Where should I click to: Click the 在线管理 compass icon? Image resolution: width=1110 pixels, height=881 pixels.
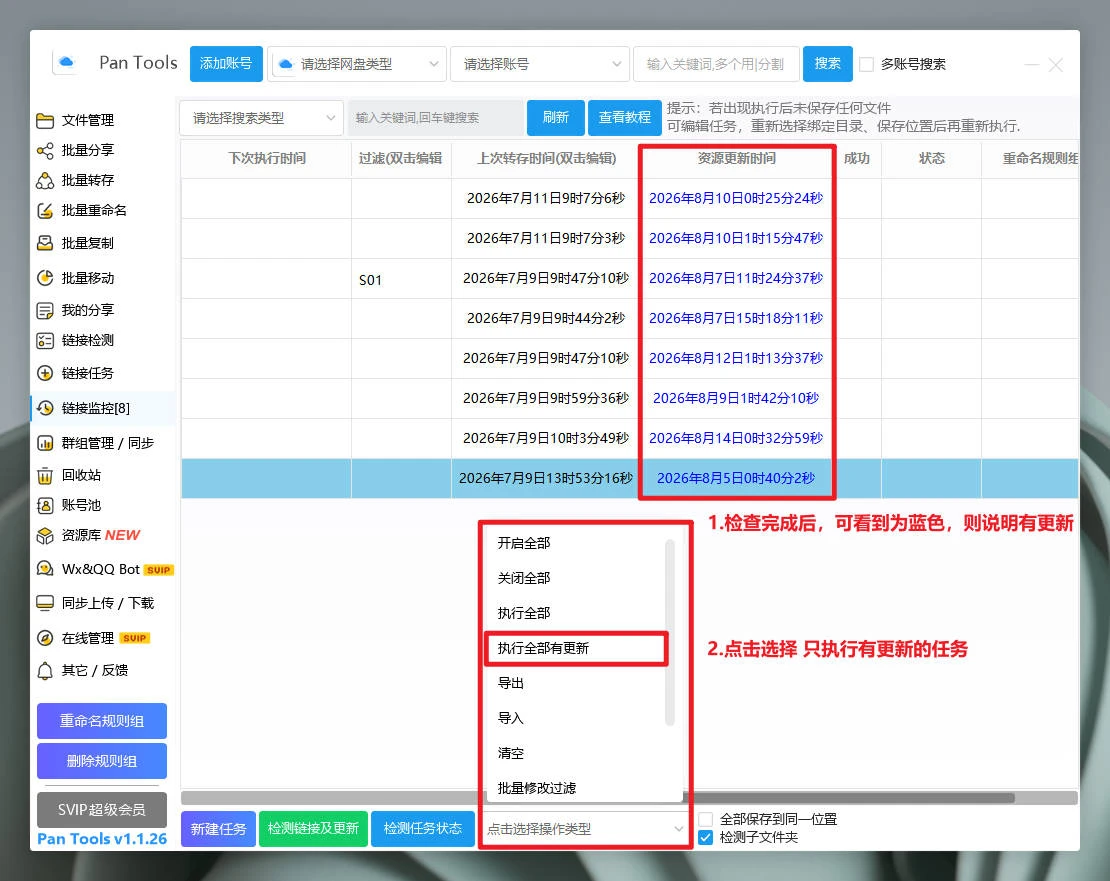point(45,638)
